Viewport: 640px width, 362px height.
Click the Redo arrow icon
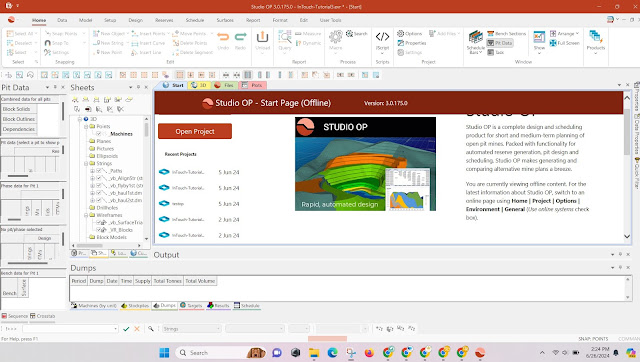coord(240,37)
